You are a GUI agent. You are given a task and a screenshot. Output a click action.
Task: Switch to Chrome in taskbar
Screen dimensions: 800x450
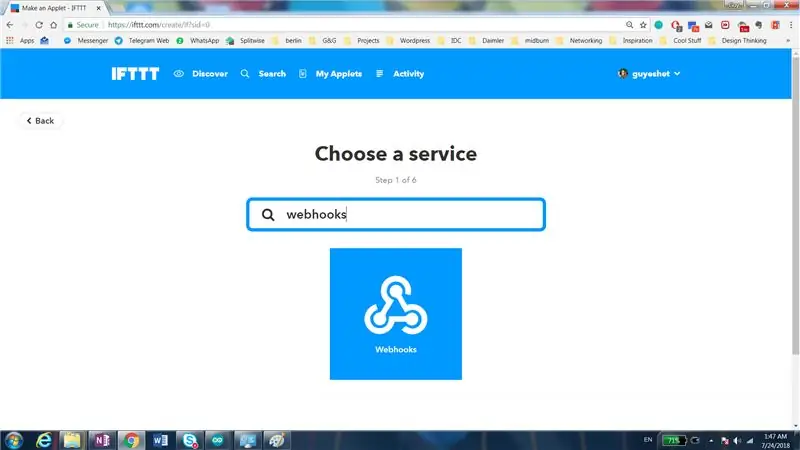point(131,440)
